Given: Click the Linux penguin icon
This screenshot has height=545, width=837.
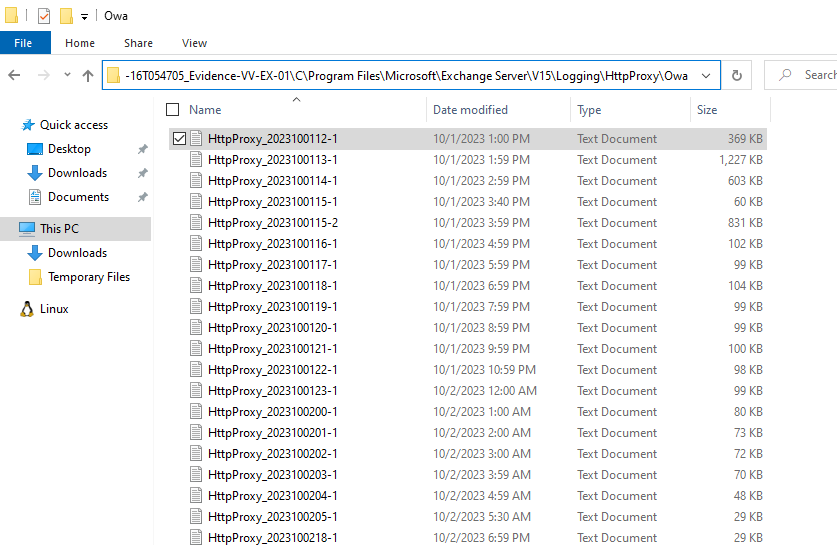Looking at the screenshot, I should (27, 309).
